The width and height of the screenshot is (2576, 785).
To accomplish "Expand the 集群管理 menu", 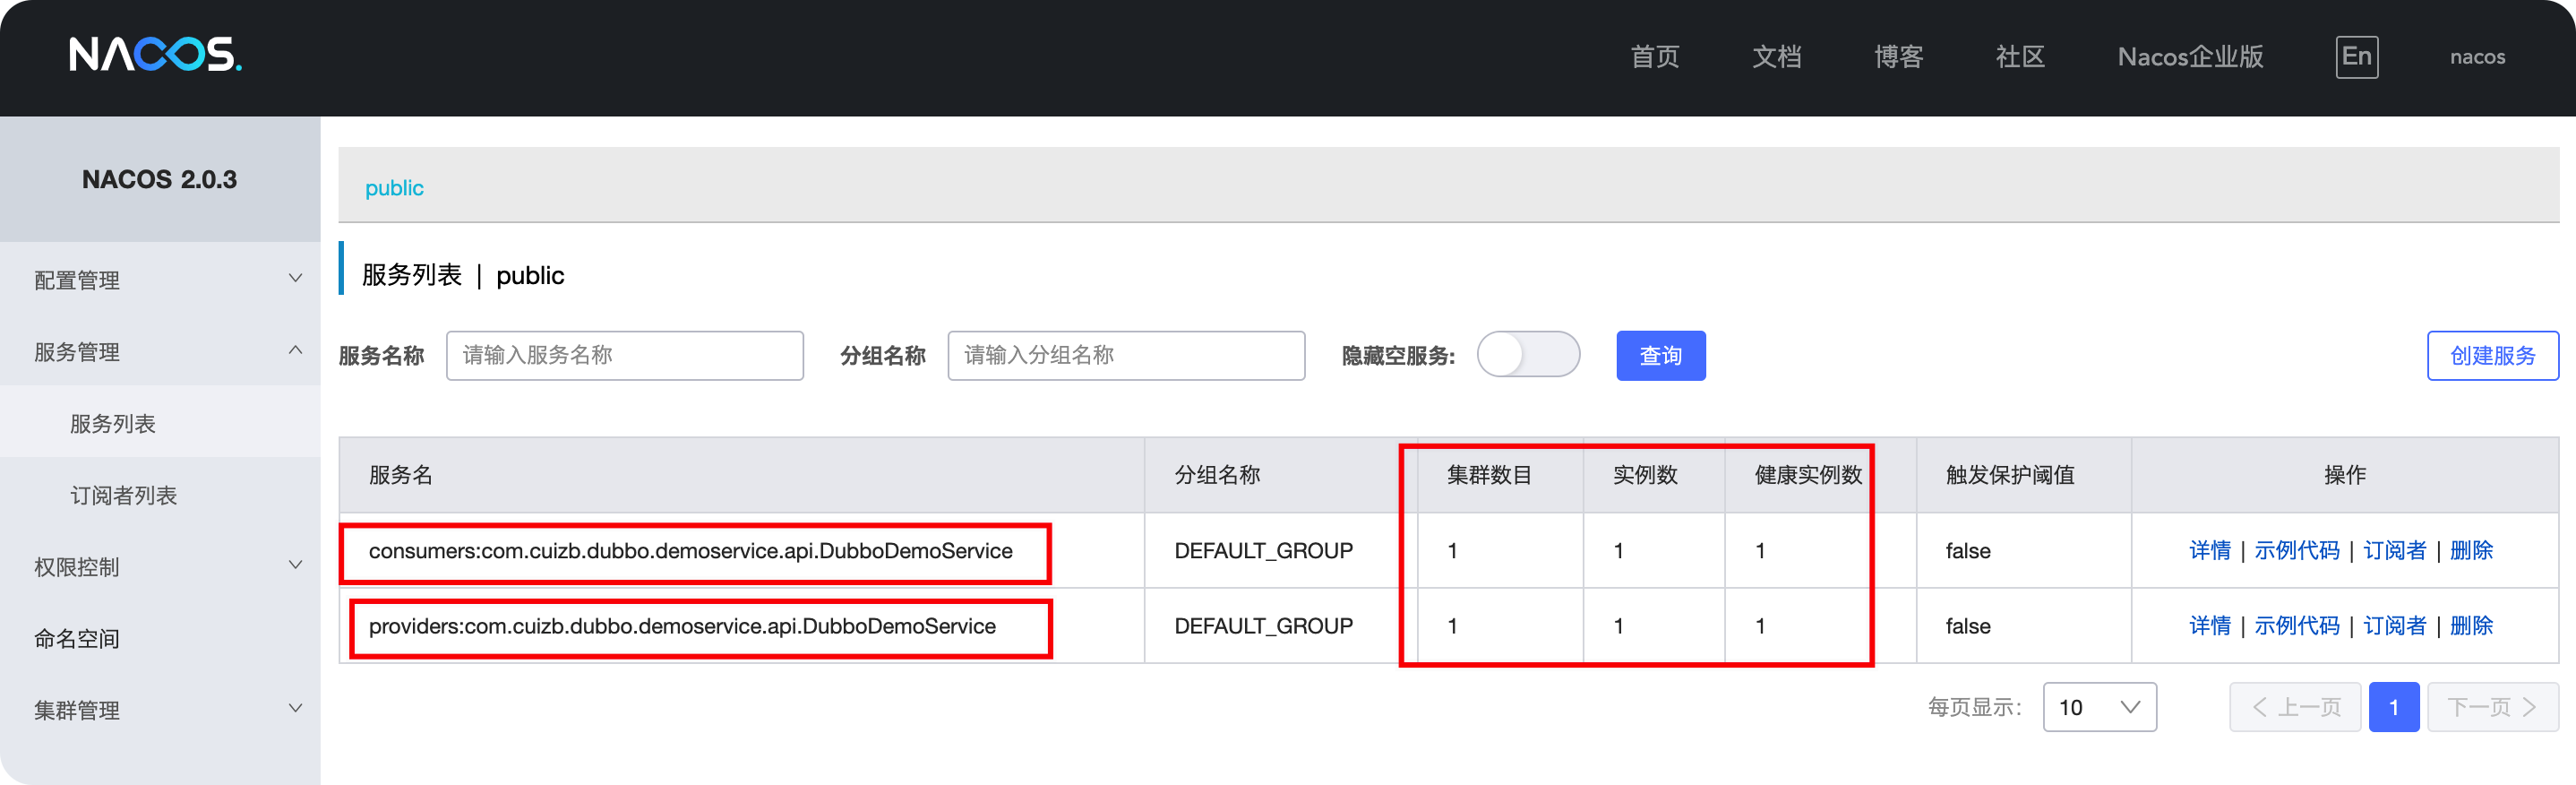I will click(160, 710).
